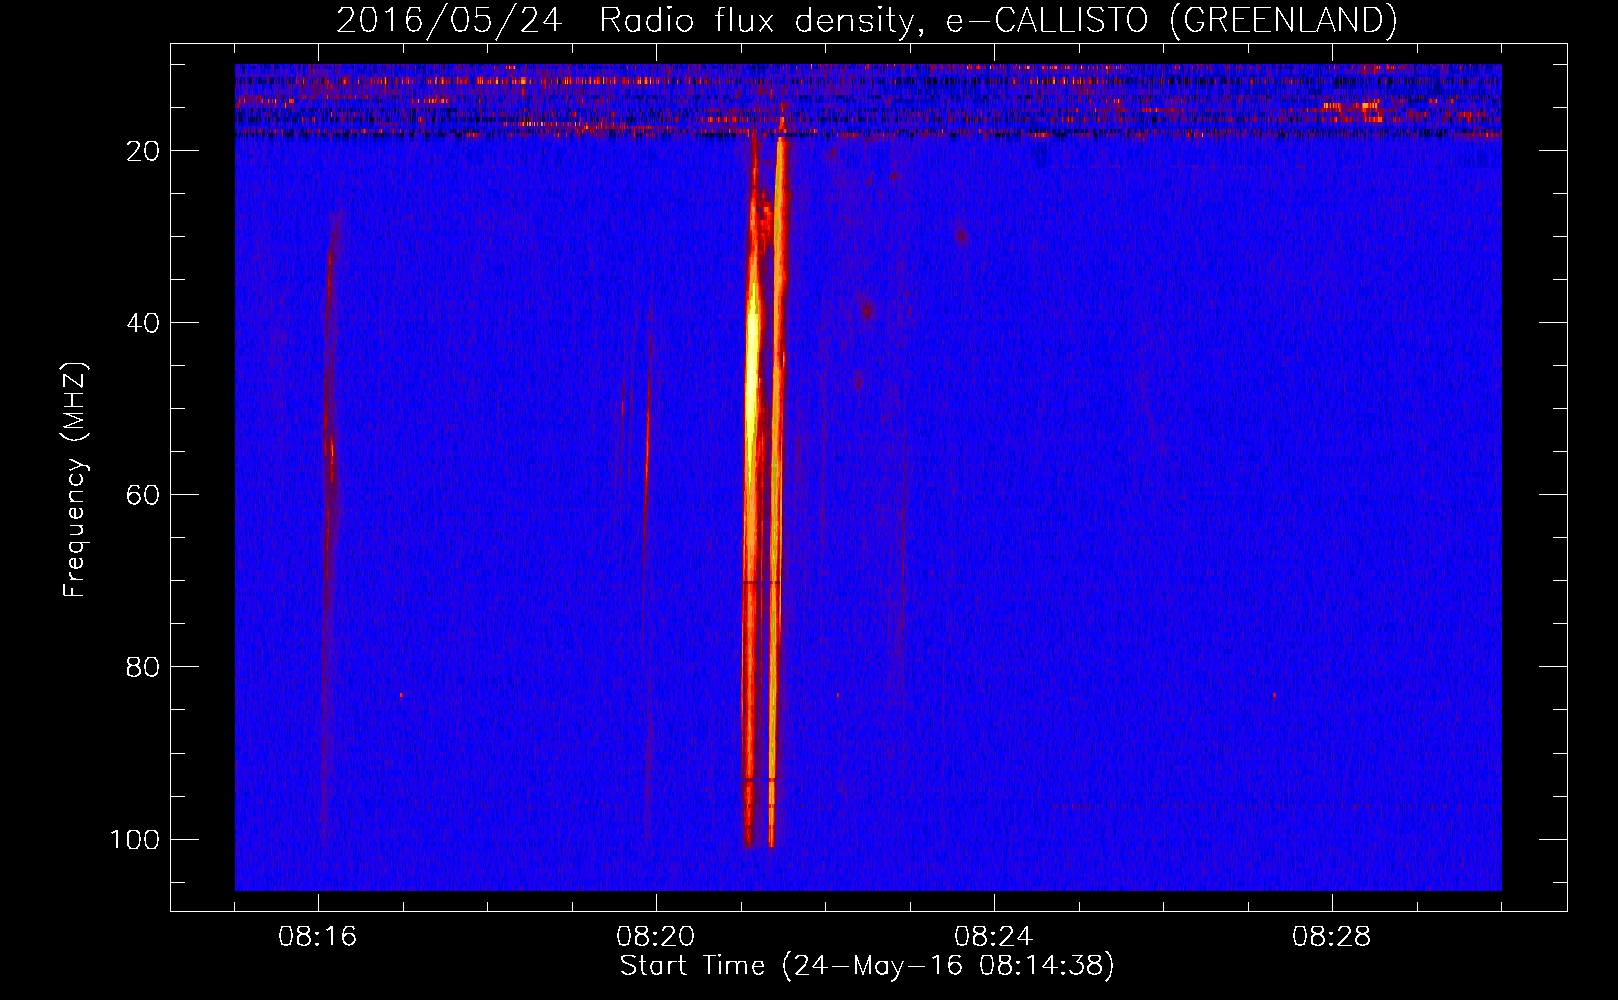Click the '08:20' time tick label
Image resolution: width=1618 pixels, height=1000 pixels.
point(656,937)
